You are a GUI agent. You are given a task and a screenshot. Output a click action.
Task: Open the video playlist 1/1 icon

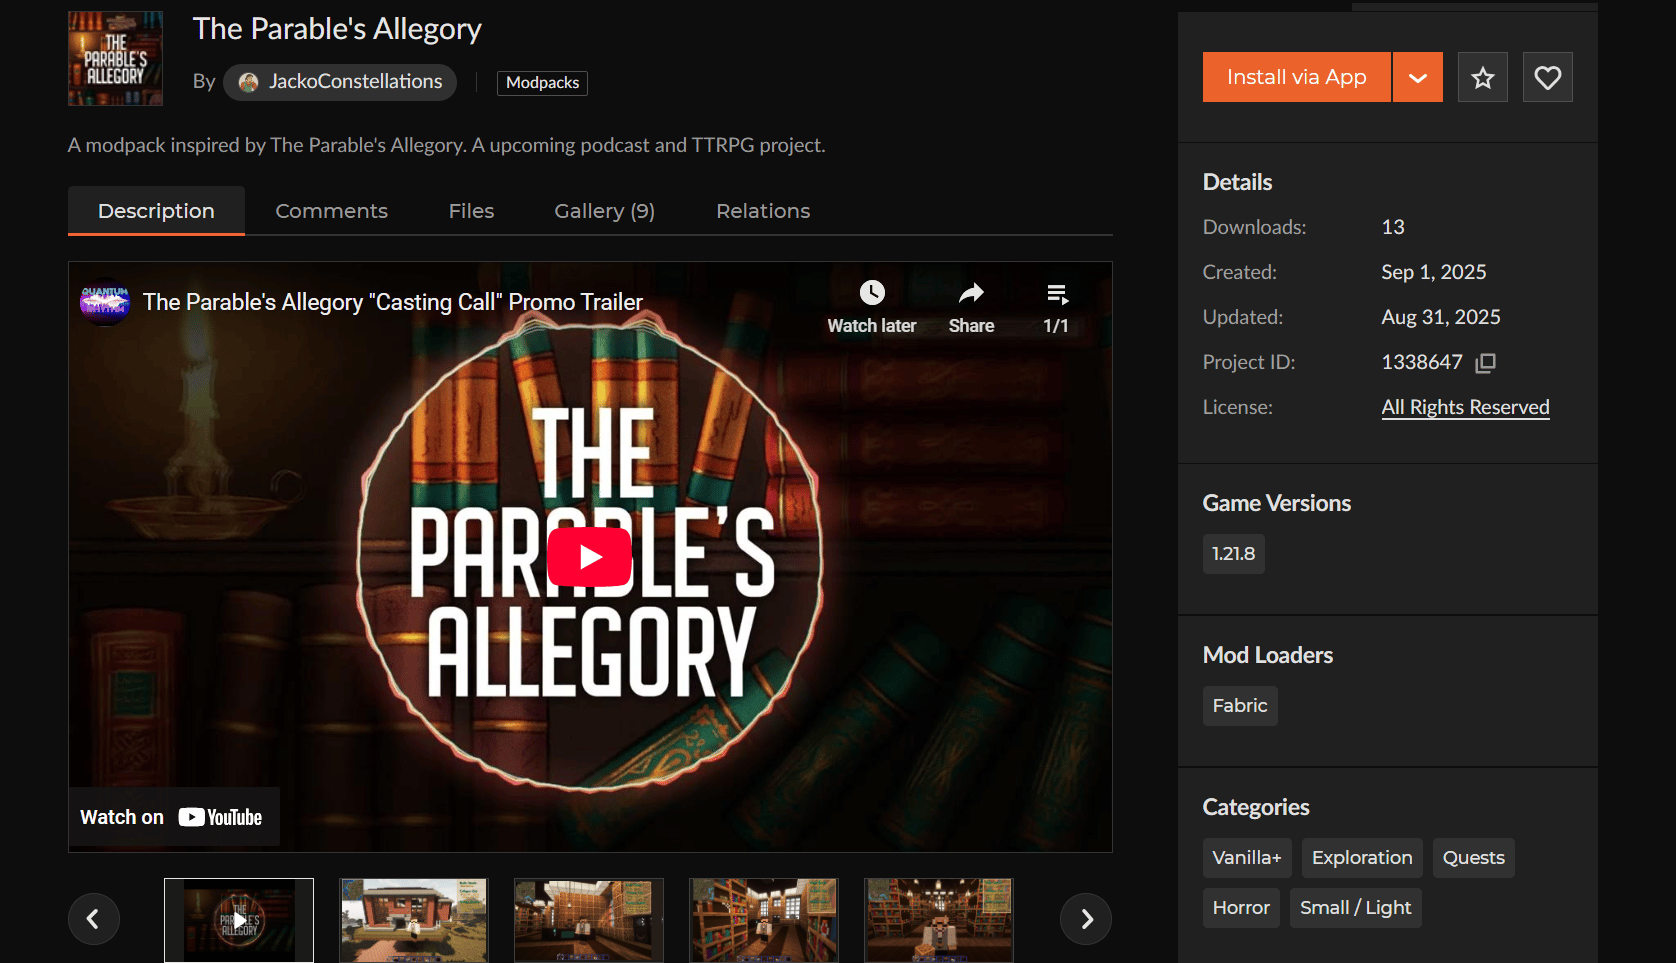point(1057,294)
